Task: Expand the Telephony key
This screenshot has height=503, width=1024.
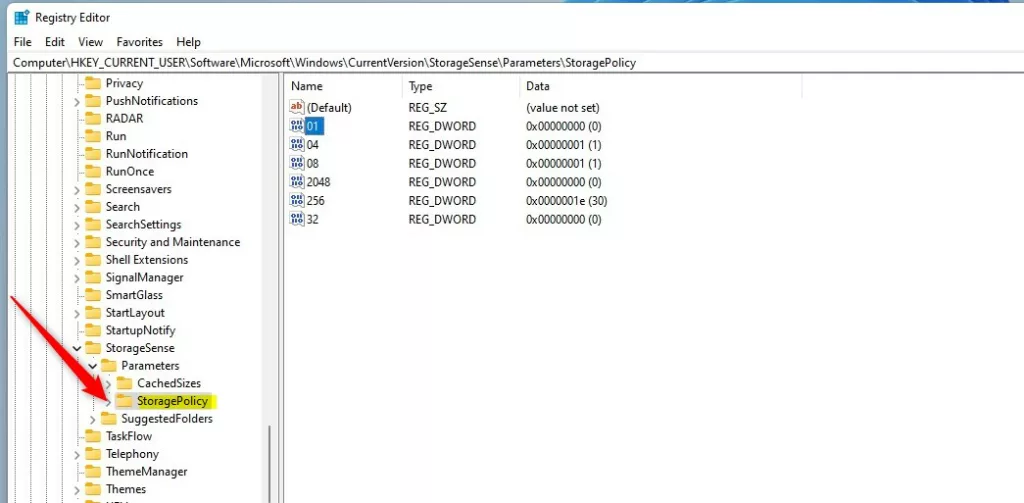Action: (77, 454)
